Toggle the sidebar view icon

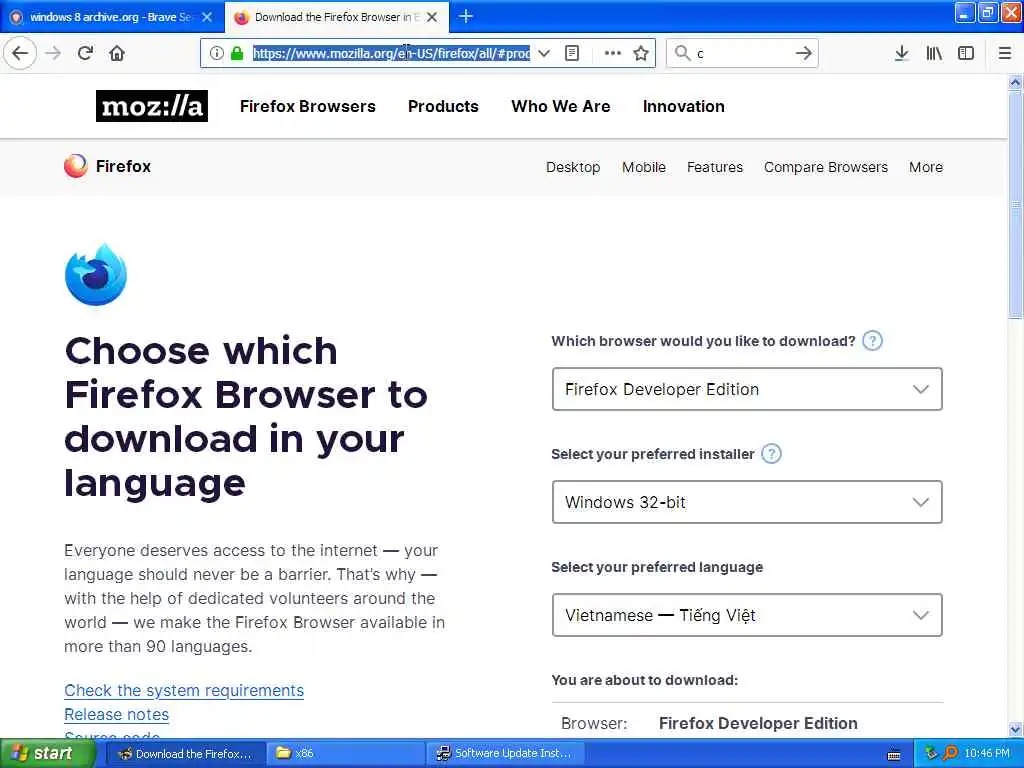pyautogui.click(x=966, y=53)
